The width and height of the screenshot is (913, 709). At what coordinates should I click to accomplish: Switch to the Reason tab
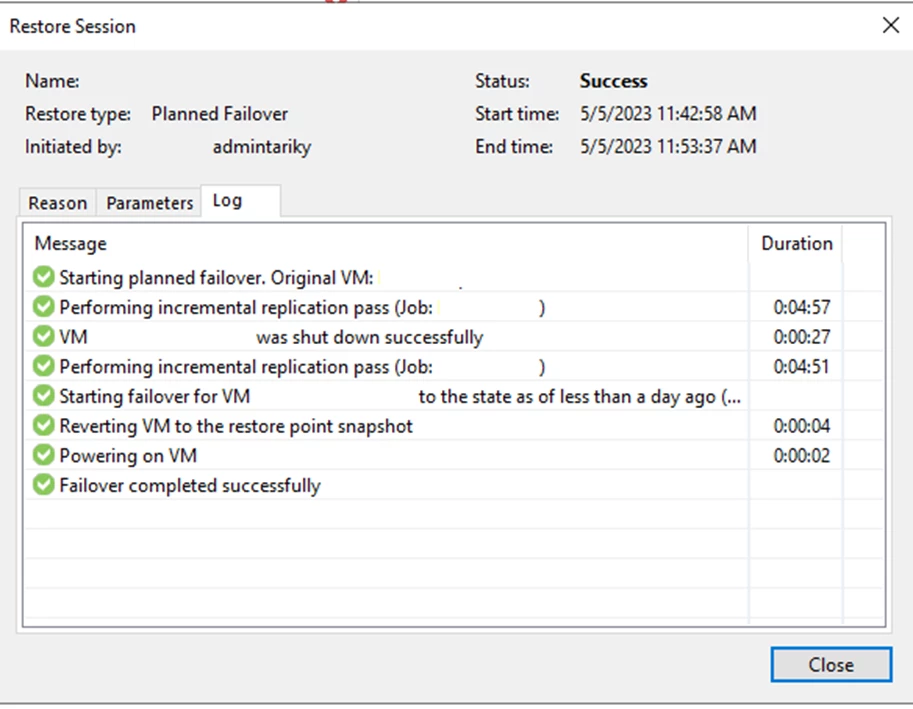[58, 203]
